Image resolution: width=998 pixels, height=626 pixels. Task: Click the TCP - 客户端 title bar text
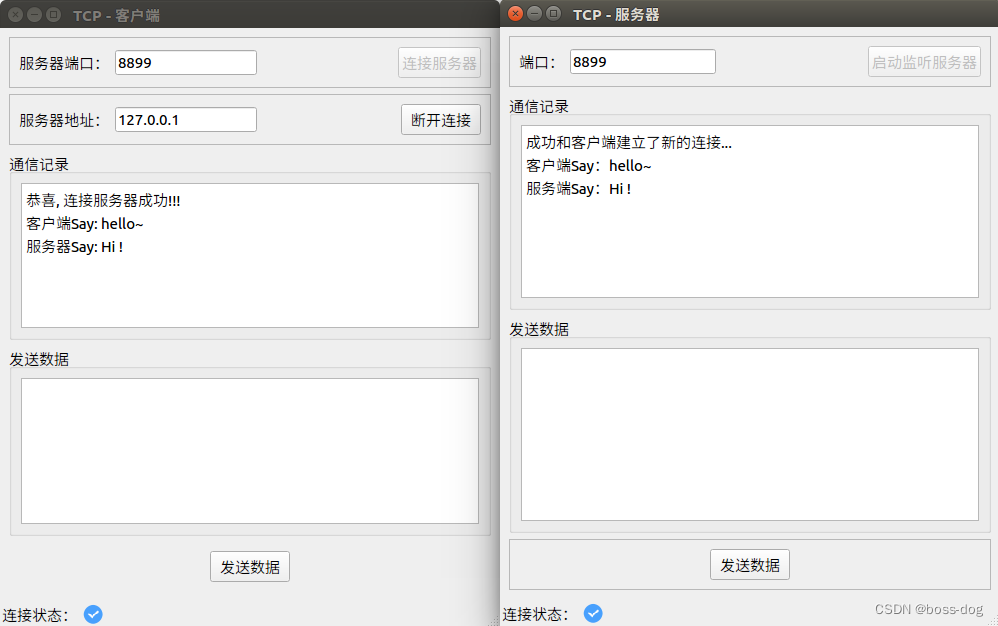coord(116,15)
